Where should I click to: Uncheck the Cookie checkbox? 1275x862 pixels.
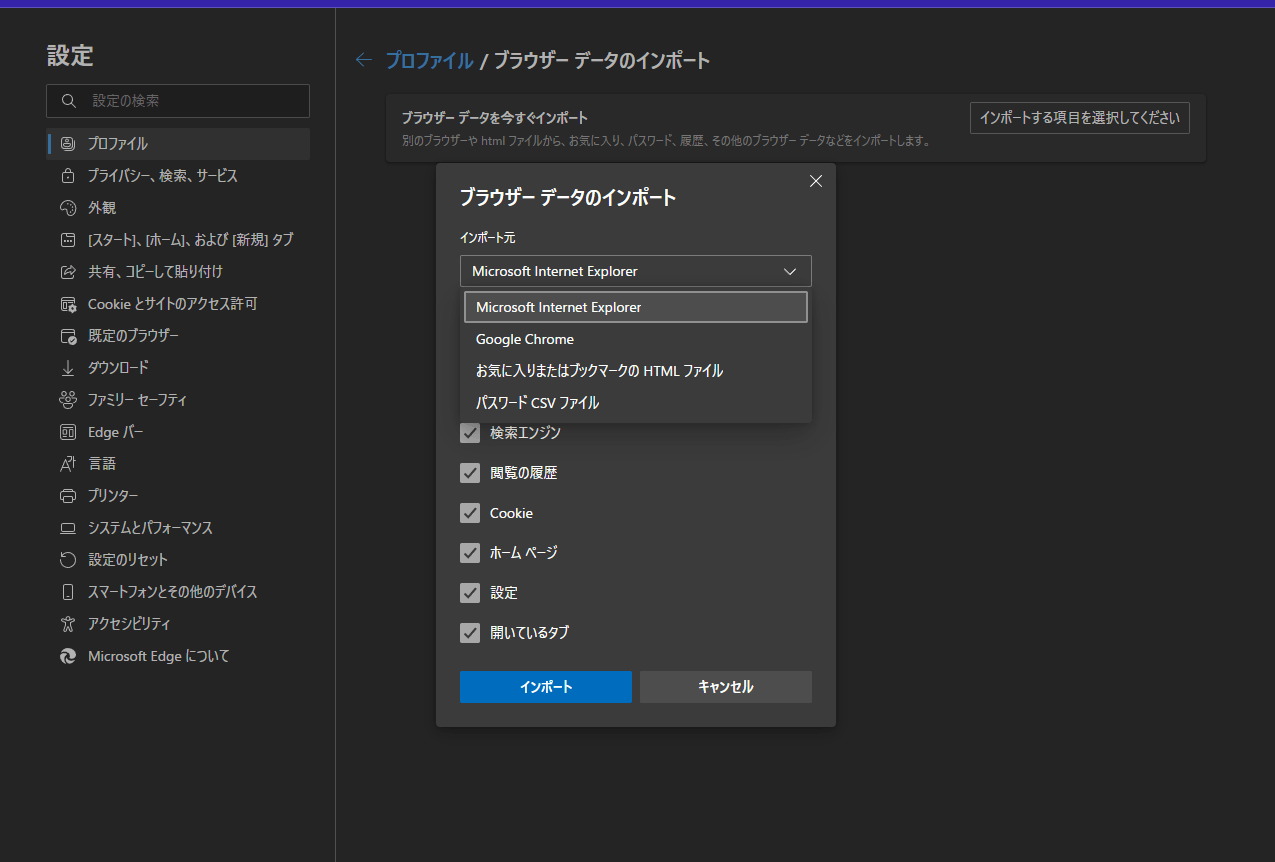click(470, 513)
